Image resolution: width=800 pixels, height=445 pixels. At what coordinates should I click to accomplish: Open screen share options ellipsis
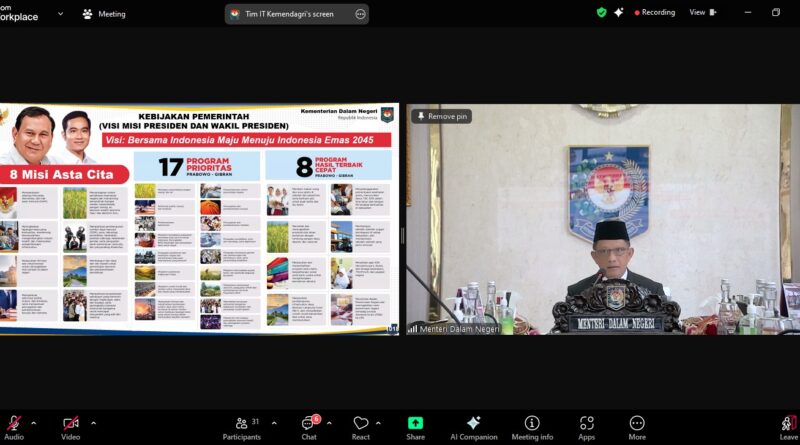tap(360, 14)
